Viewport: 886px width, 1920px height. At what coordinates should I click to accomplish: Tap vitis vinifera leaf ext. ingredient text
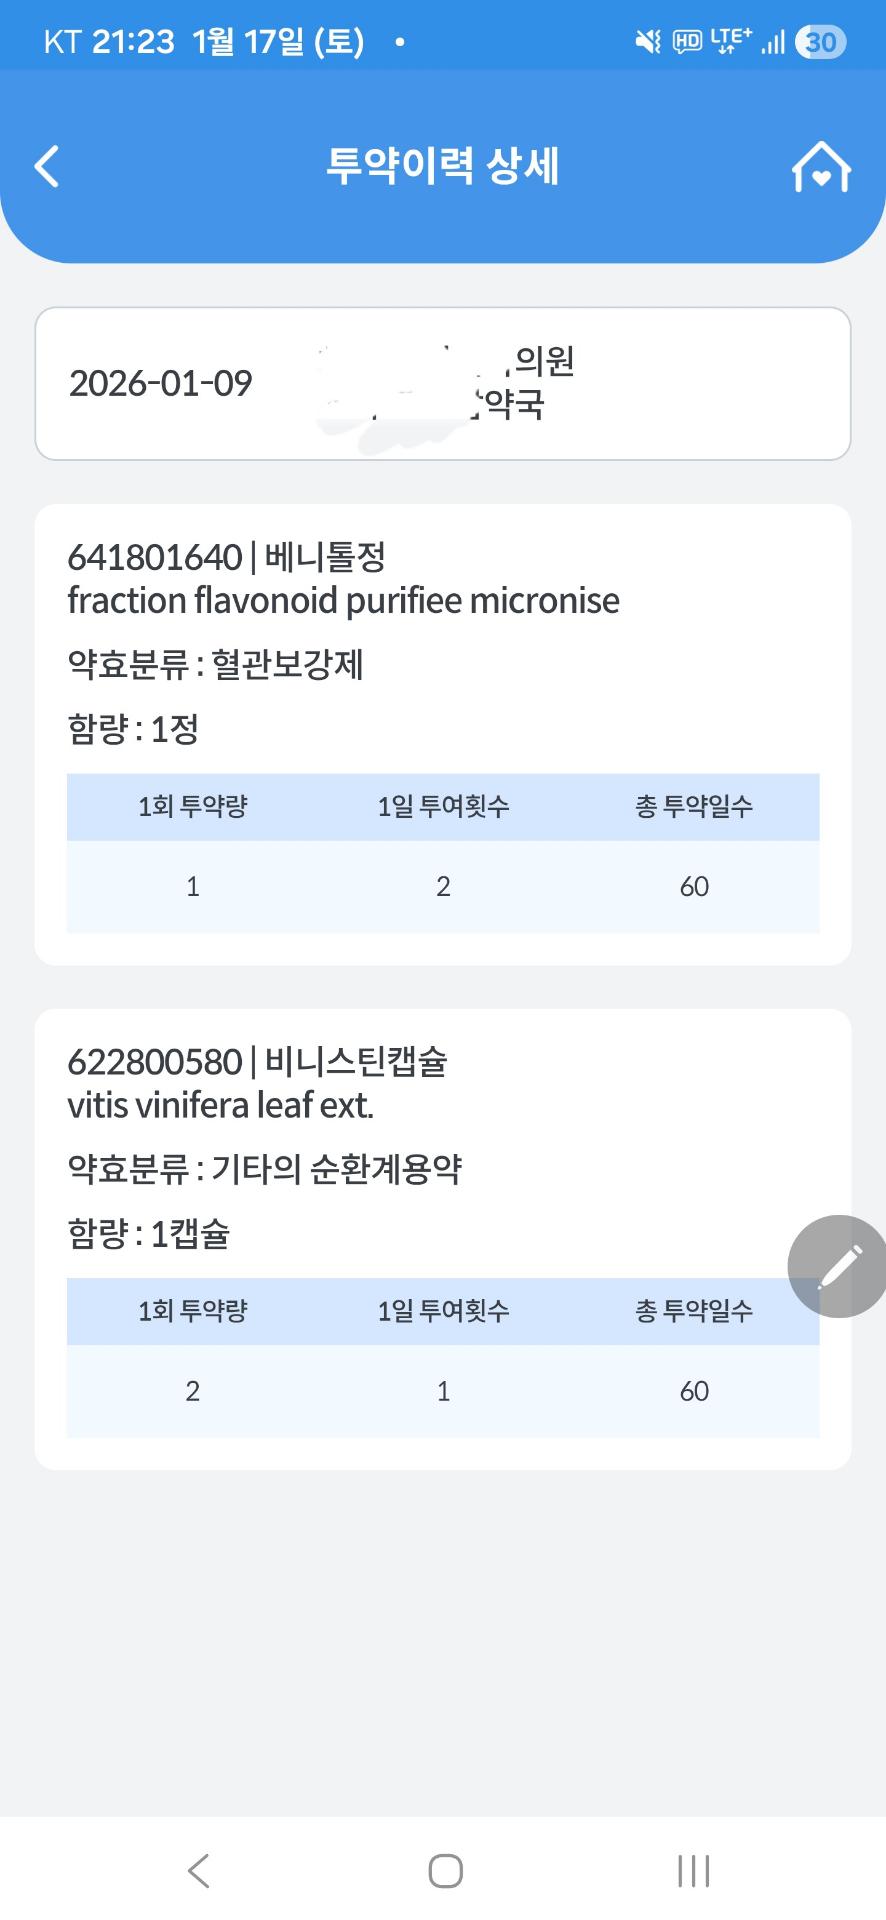point(220,1106)
